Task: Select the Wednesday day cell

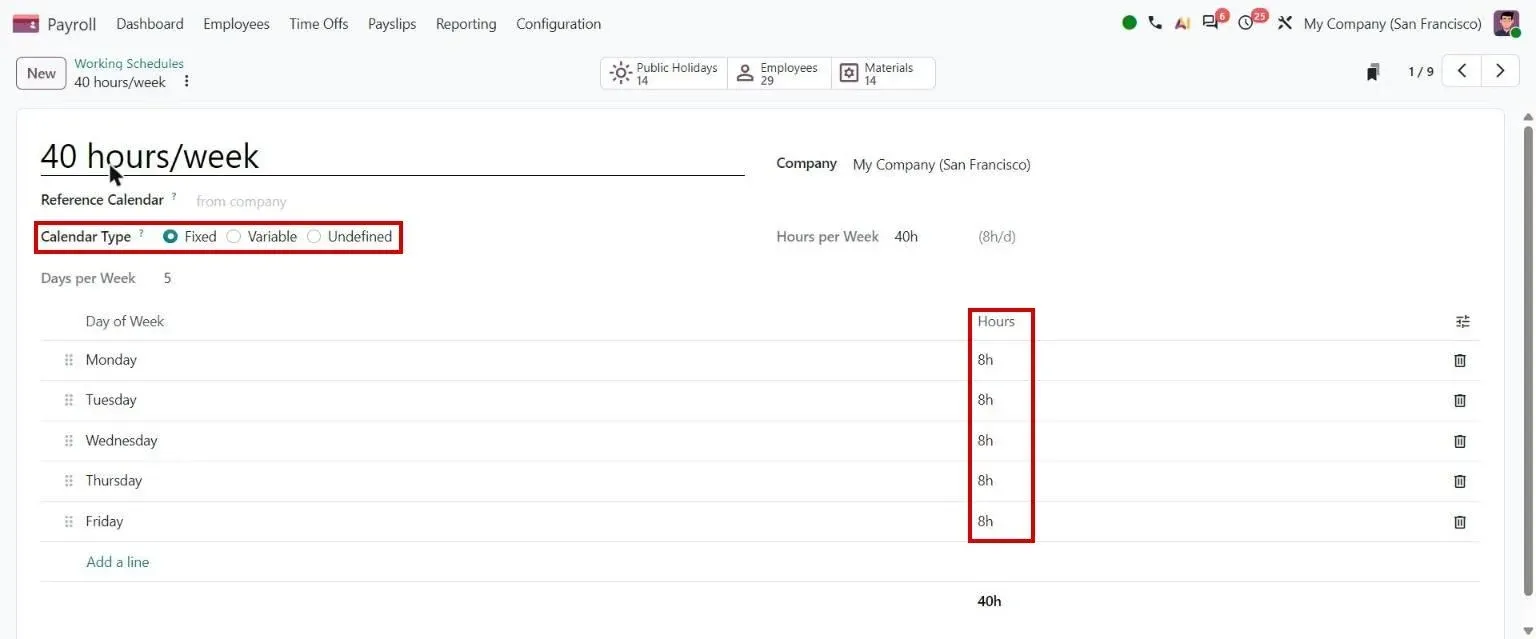Action: (x=121, y=441)
